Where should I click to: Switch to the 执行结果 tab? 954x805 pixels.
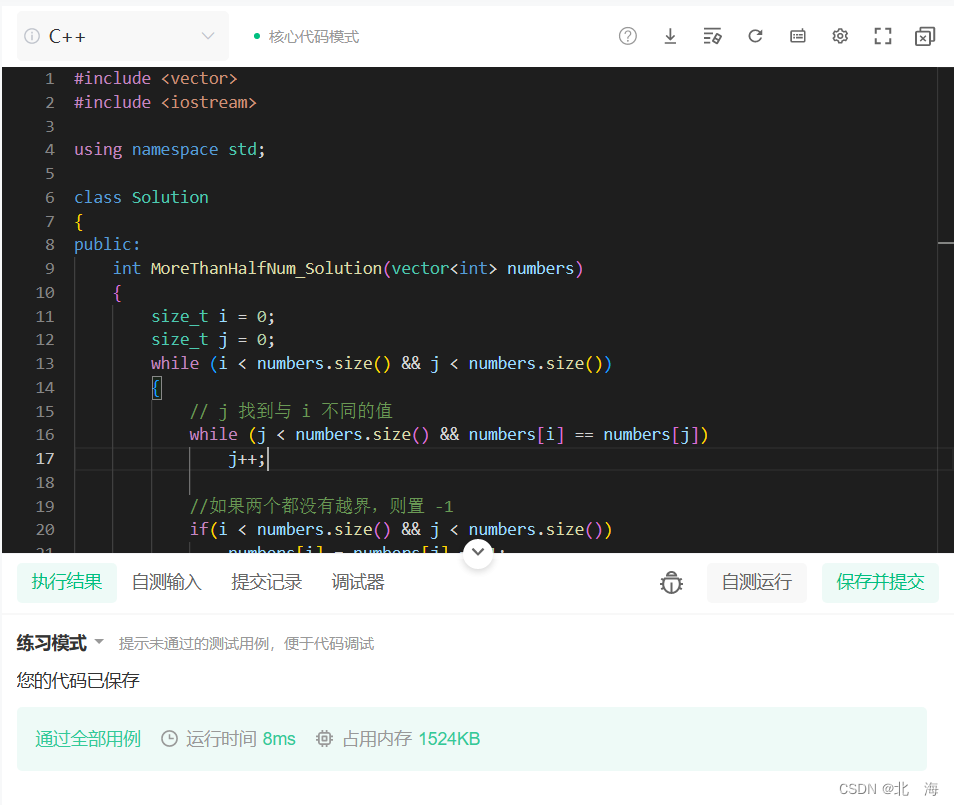pyautogui.click(x=67, y=582)
